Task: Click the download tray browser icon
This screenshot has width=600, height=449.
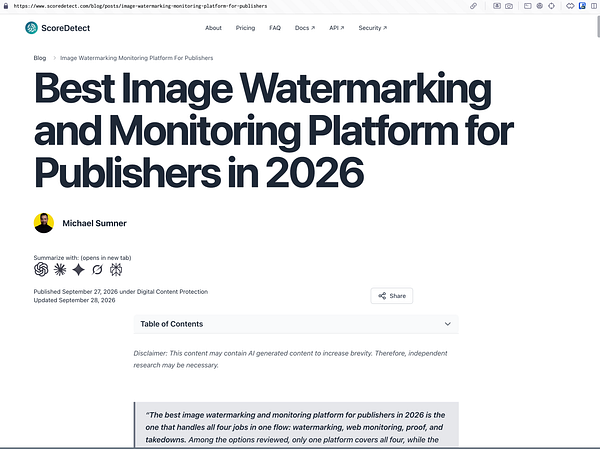Action: 497,6
